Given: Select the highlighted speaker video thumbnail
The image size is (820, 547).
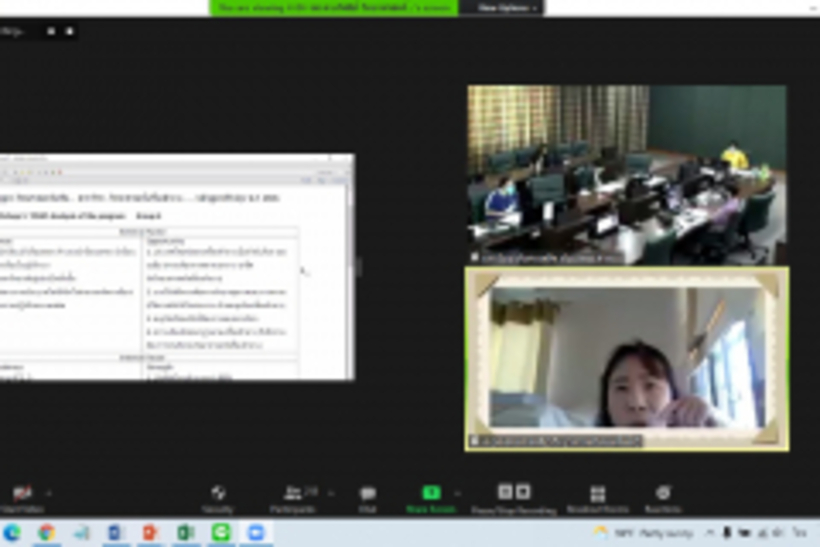Looking at the screenshot, I should point(627,359).
